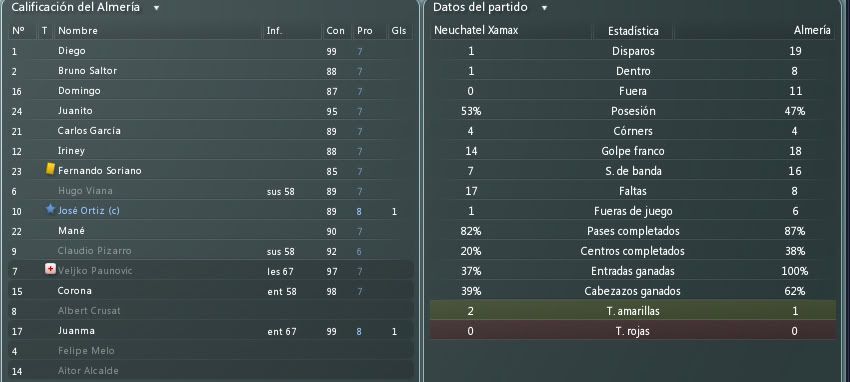Click the red injury cross icon by Veljko Paunovic

point(50,269)
